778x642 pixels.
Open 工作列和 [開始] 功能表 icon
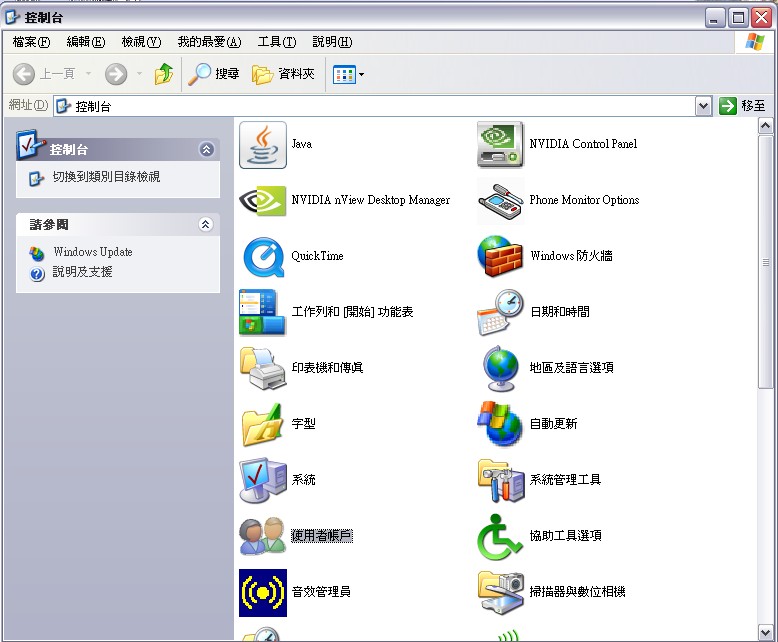[262, 312]
